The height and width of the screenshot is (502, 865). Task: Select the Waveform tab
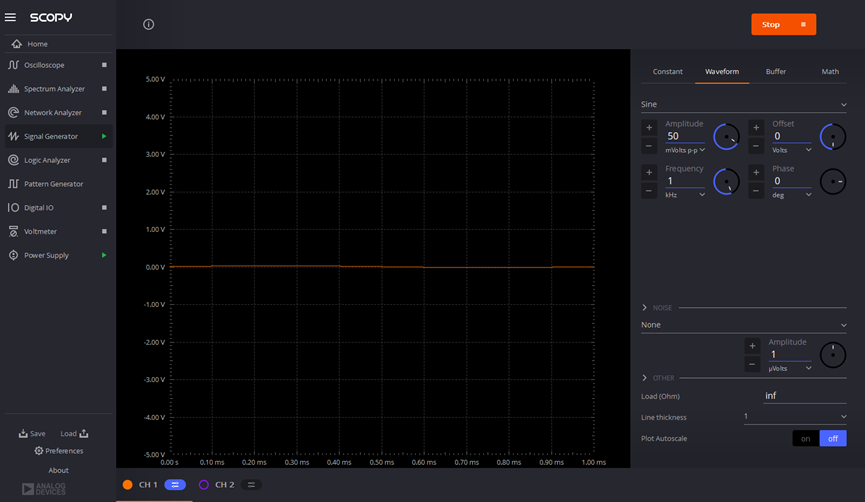coord(722,72)
